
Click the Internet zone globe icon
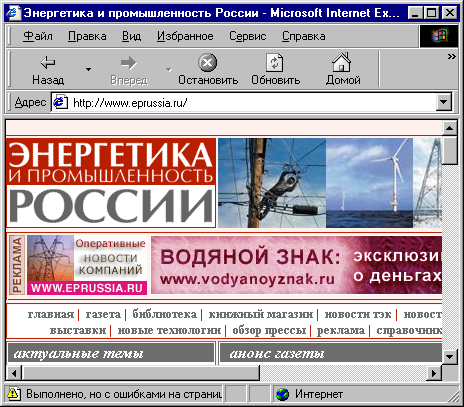[283, 394]
